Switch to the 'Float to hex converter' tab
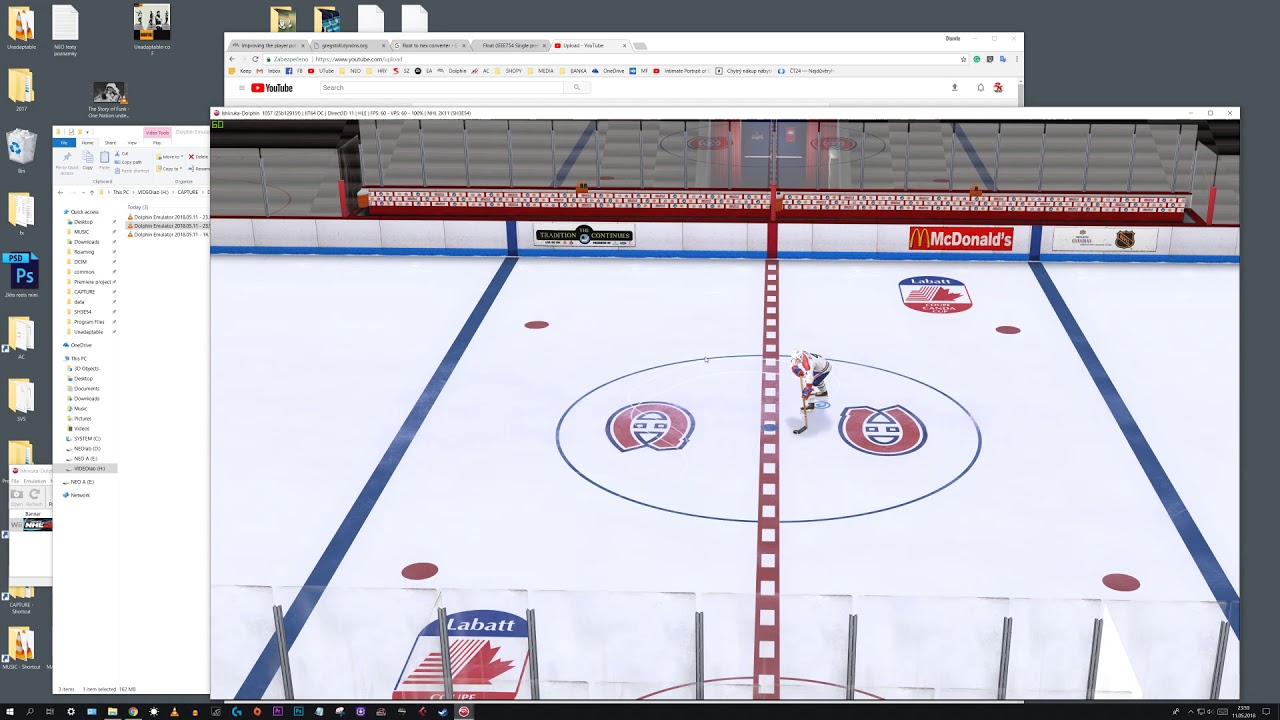This screenshot has width=1280, height=720. (x=430, y=45)
